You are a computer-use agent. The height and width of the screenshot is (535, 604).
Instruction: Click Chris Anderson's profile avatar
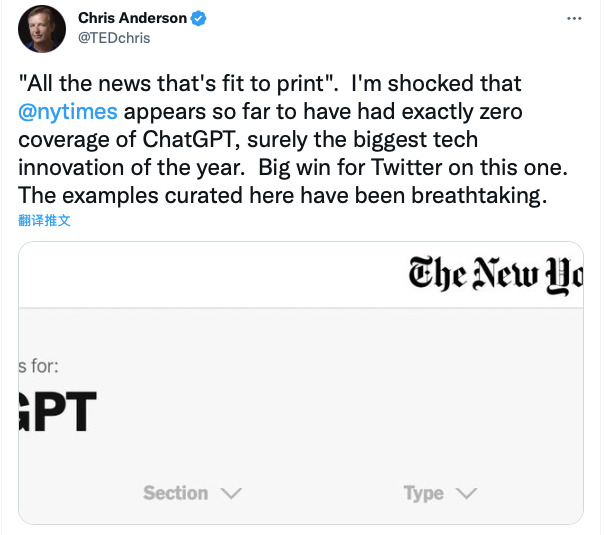pyautogui.click(x=40, y=30)
